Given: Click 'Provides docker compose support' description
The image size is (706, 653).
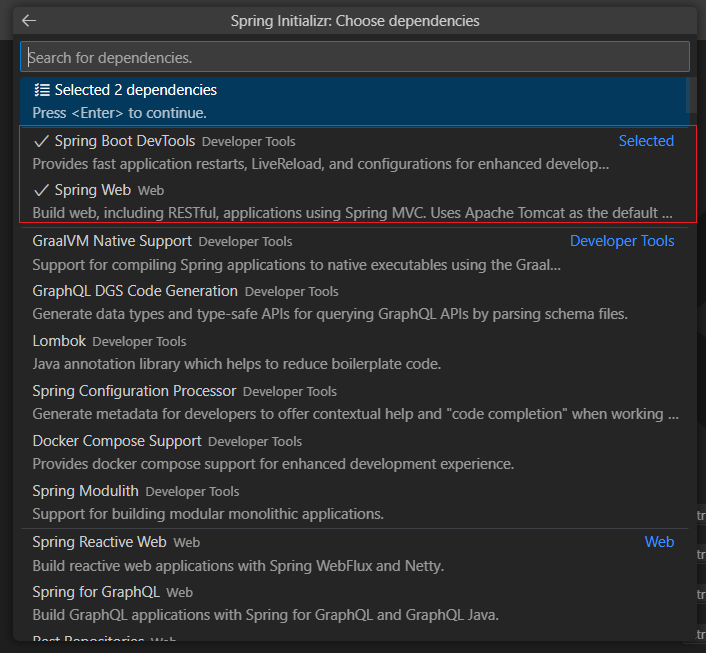Looking at the screenshot, I should 273,464.
